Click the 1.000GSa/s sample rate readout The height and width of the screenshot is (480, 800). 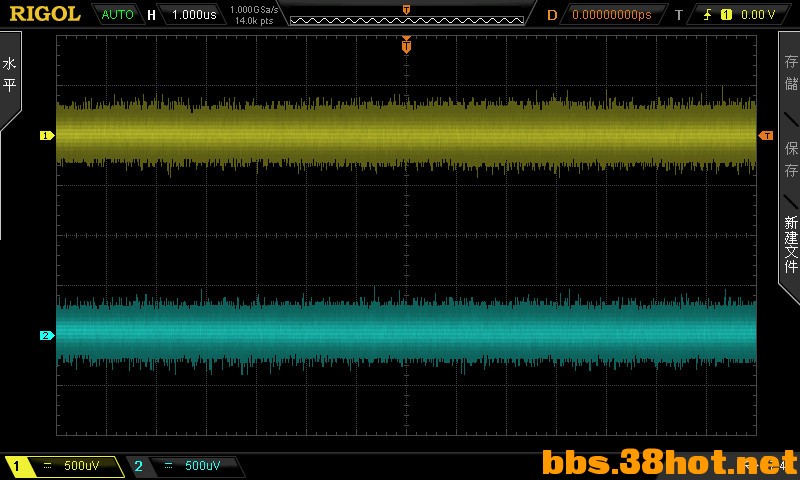coord(254,9)
